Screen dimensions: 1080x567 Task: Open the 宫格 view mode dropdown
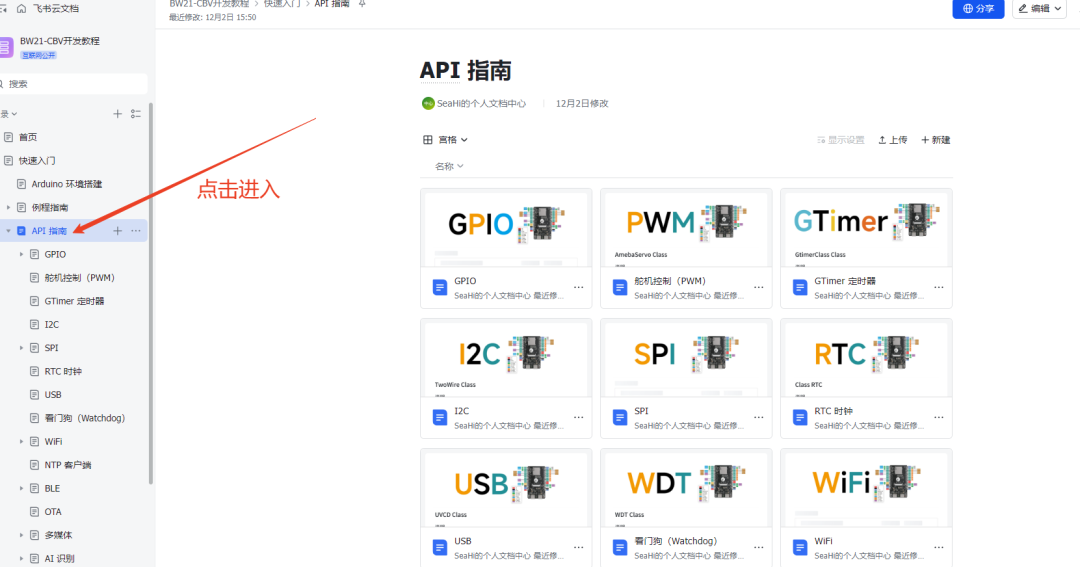pyautogui.click(x=446, y=140)
